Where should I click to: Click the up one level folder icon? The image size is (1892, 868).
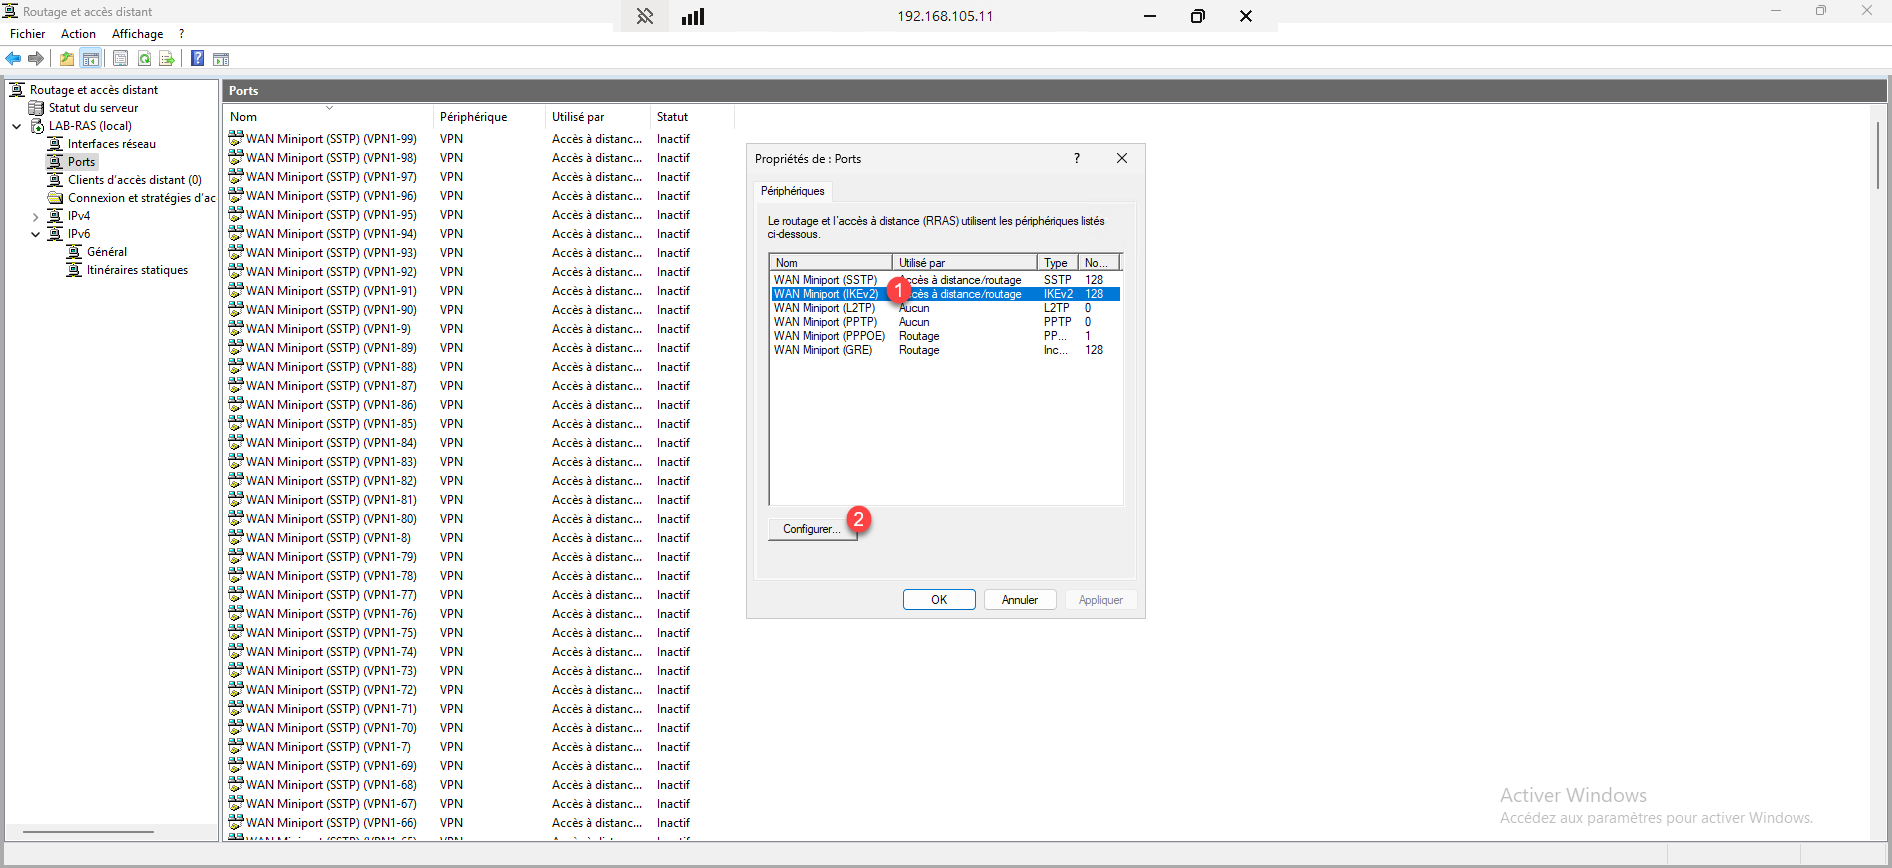click(x=67, y=59)
